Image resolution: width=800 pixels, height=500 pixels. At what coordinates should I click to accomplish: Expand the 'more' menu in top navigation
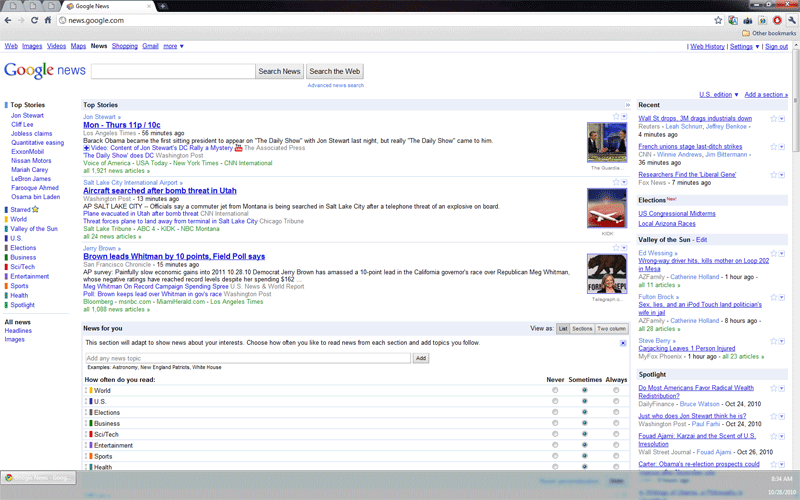[x=174, y=46]
